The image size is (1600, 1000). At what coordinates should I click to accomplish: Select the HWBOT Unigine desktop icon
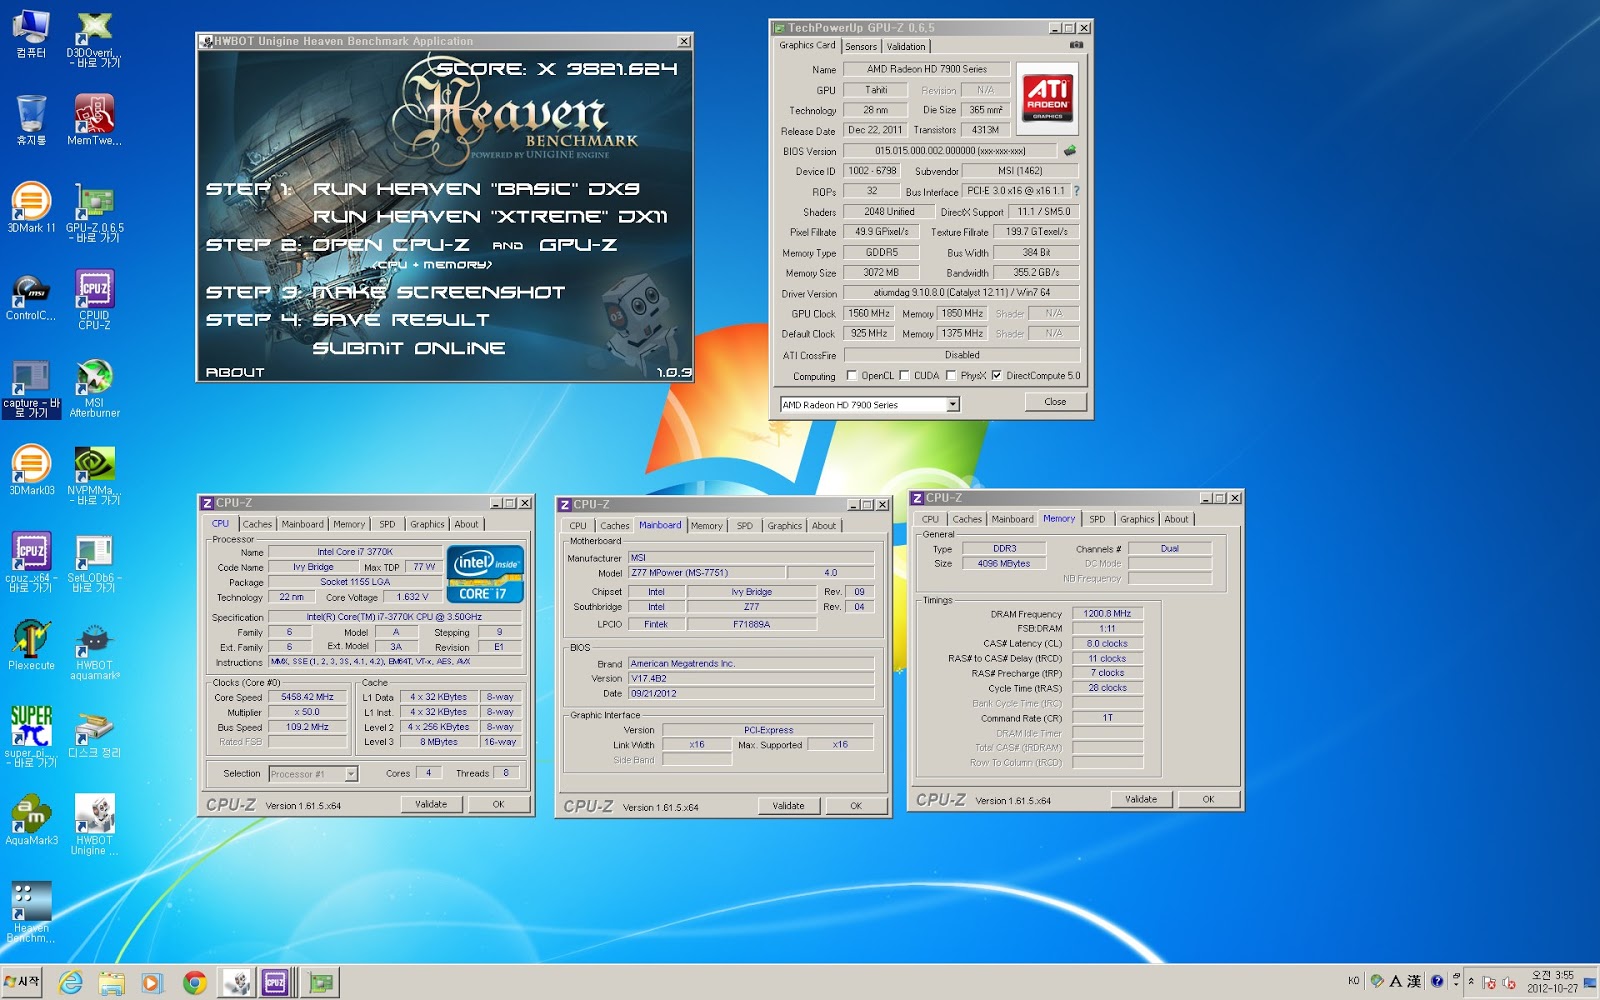[x=94, y=826]
